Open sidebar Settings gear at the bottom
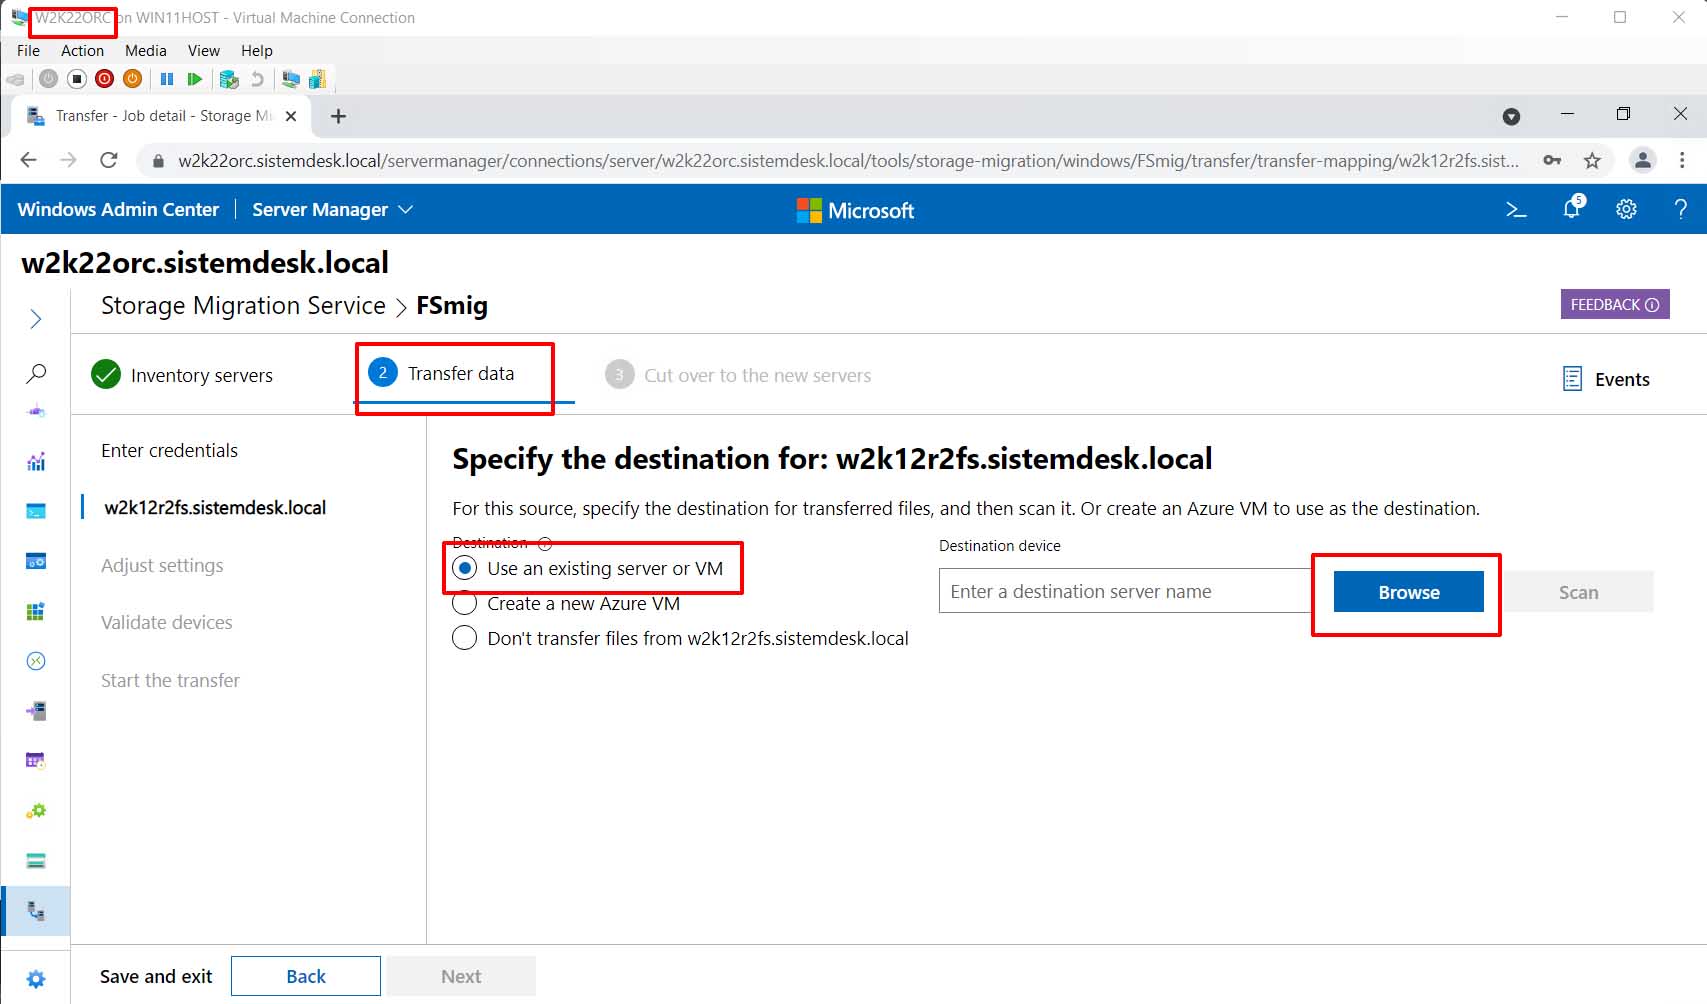The height and width of the screenshot is (1004, 1707). point(36,979)
